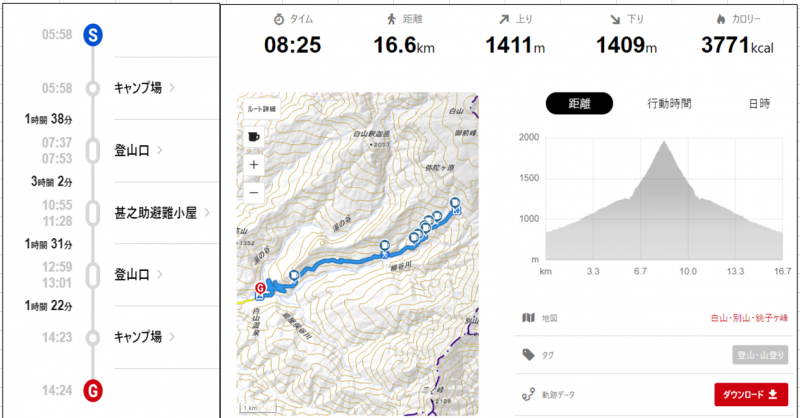800x418 pixels.
Task: Open the 白山・別山・銚子ヶ峰 map link
Action: [749, 318]
